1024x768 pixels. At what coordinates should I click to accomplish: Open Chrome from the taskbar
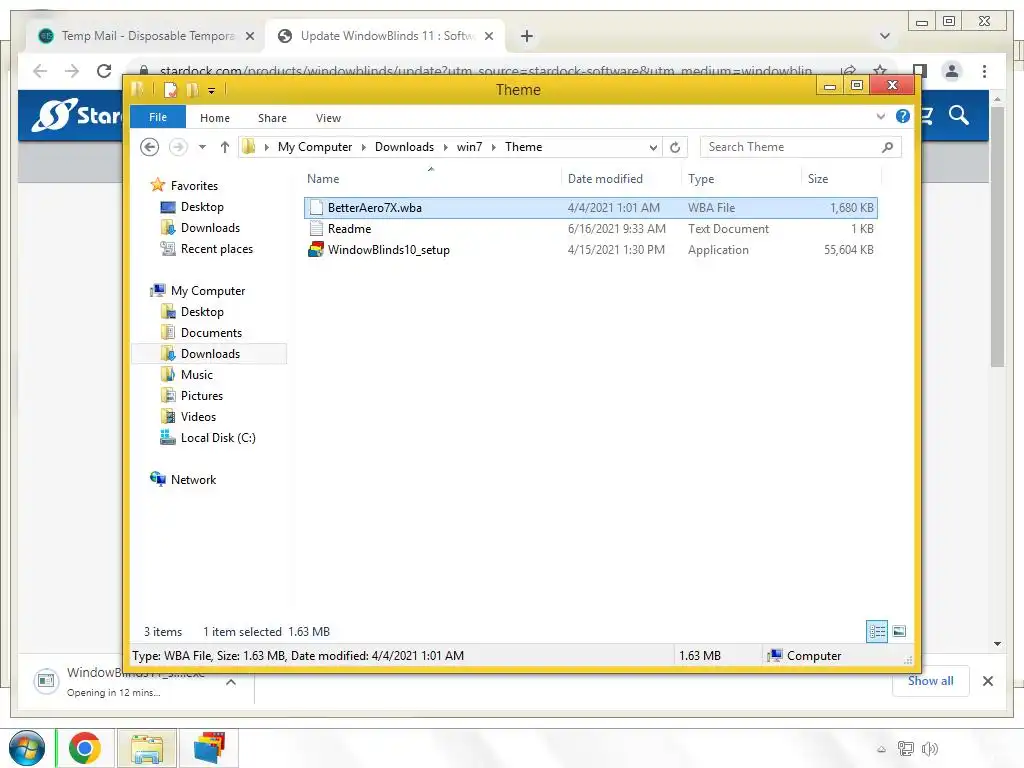(84, 748)
